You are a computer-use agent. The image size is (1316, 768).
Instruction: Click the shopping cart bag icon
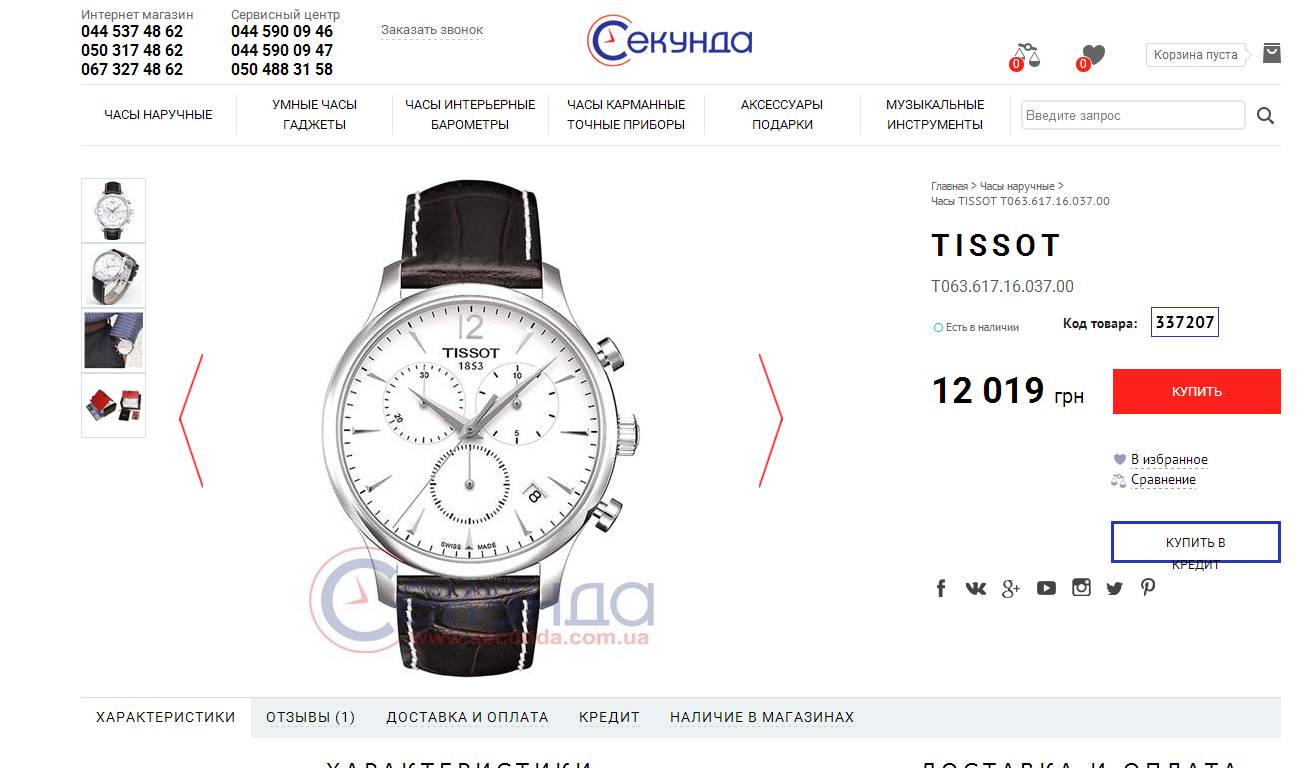coord(1271,53)
